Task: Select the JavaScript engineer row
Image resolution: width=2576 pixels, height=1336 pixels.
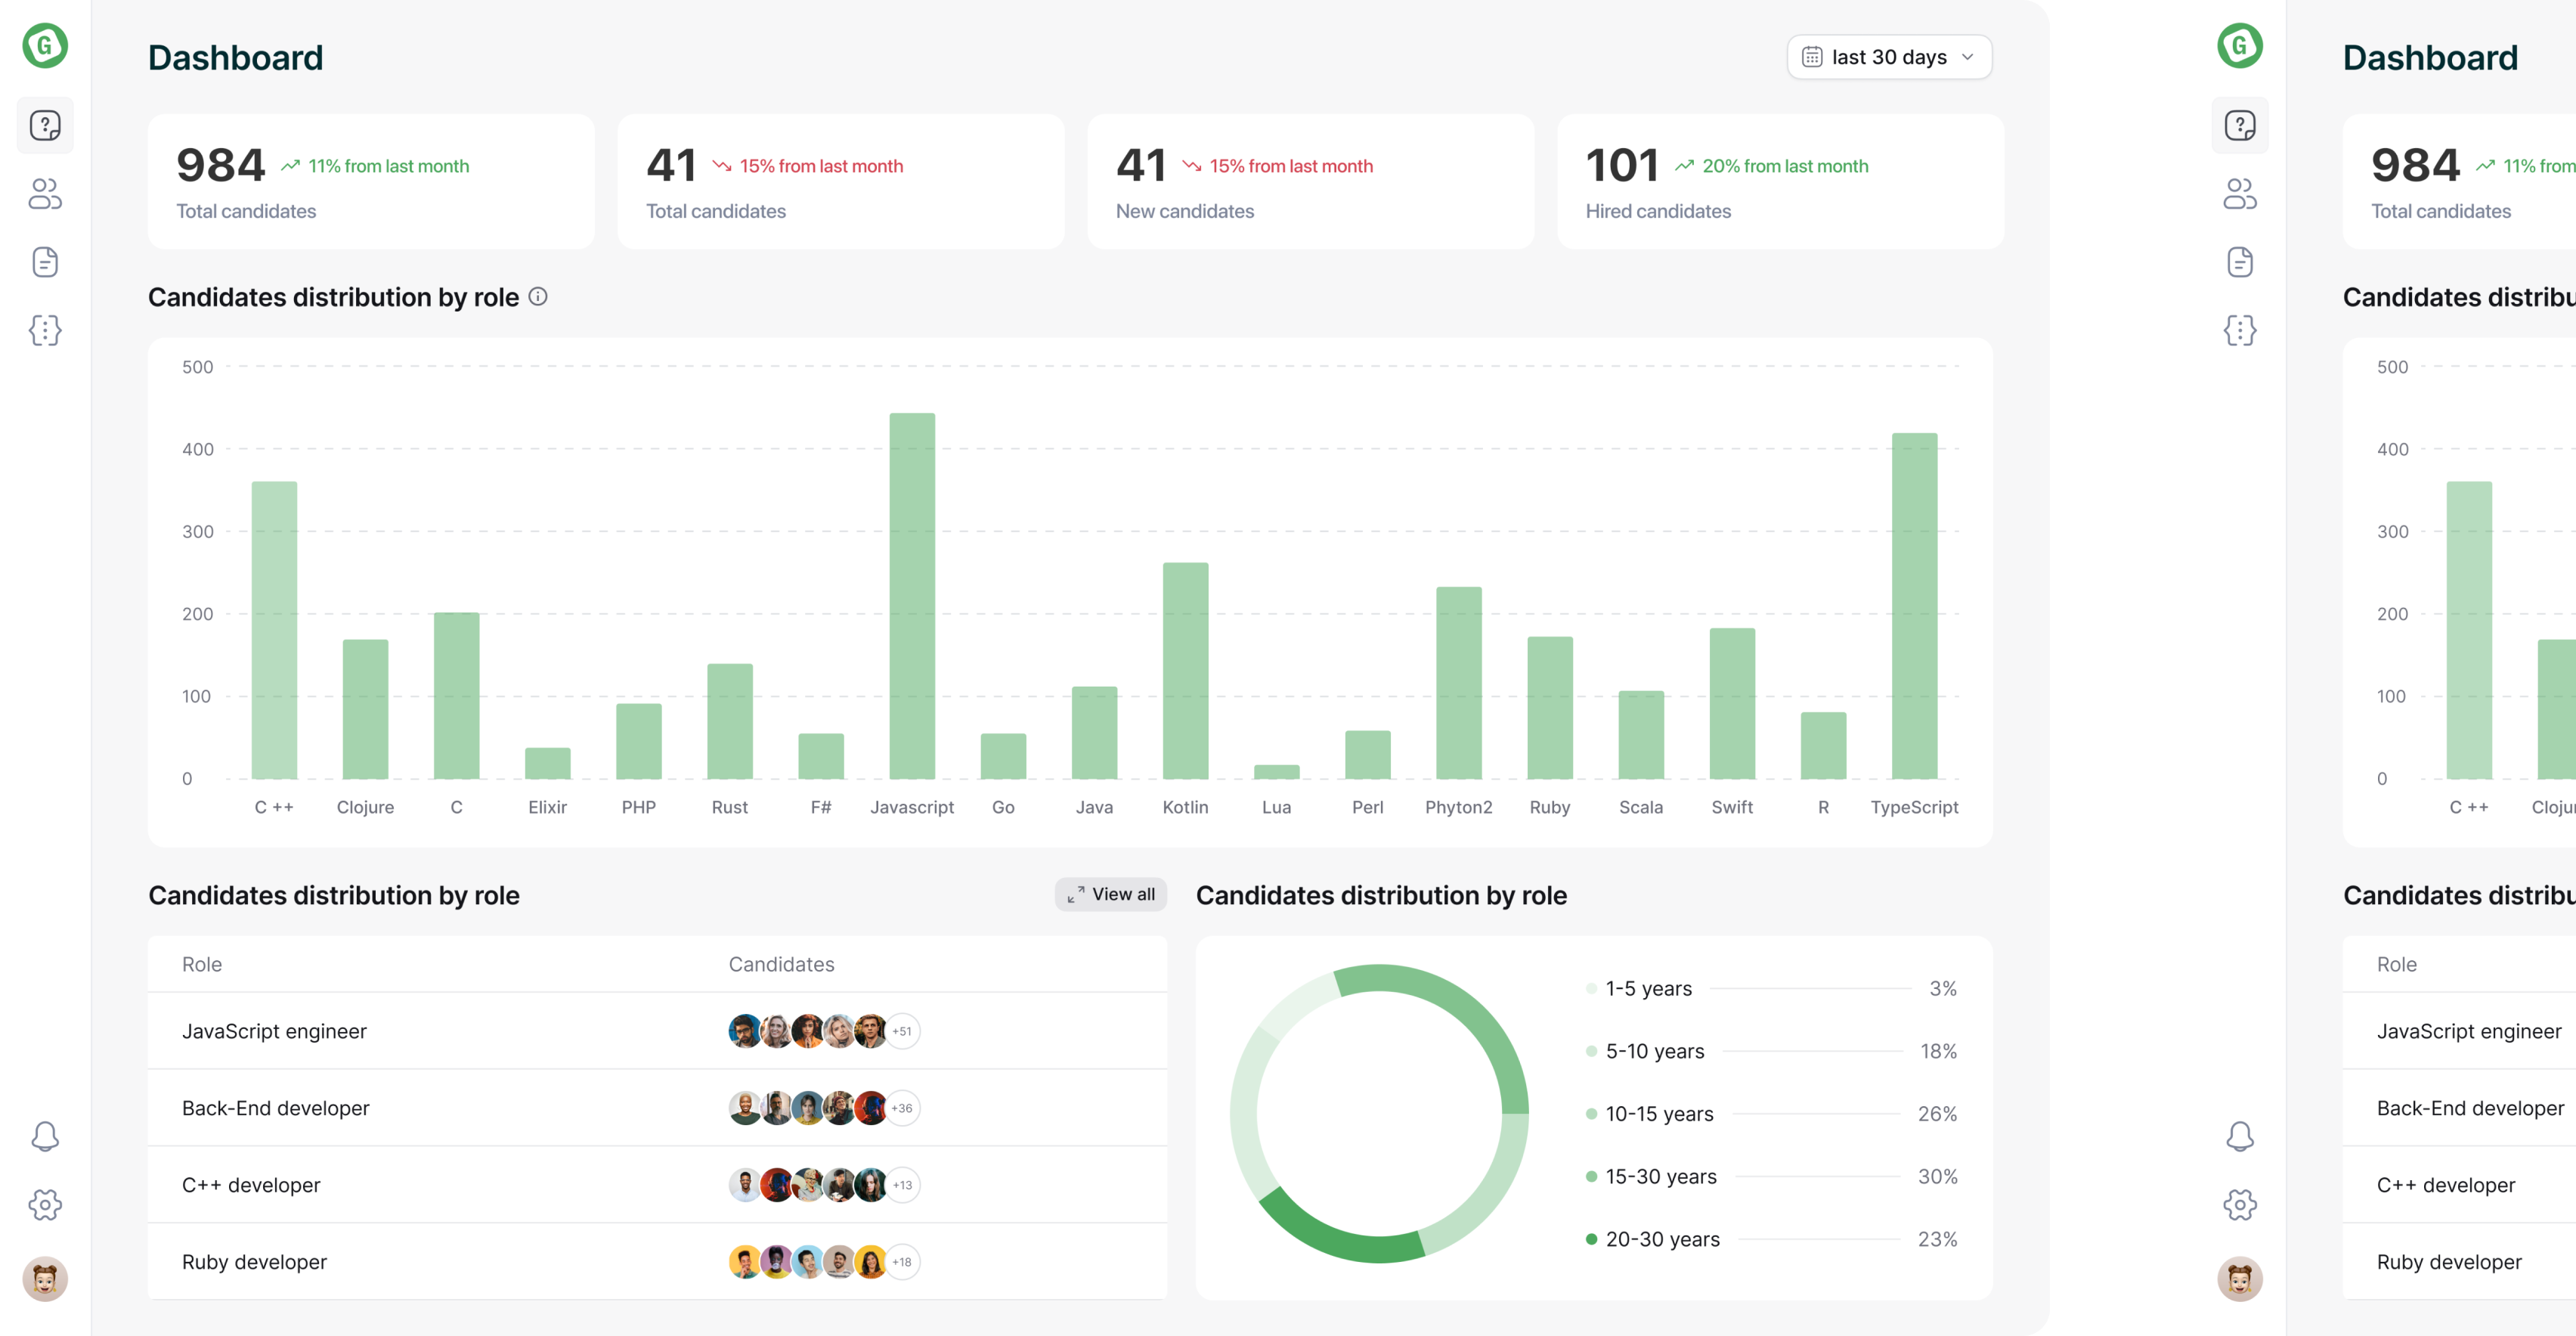Action: 274,1031
